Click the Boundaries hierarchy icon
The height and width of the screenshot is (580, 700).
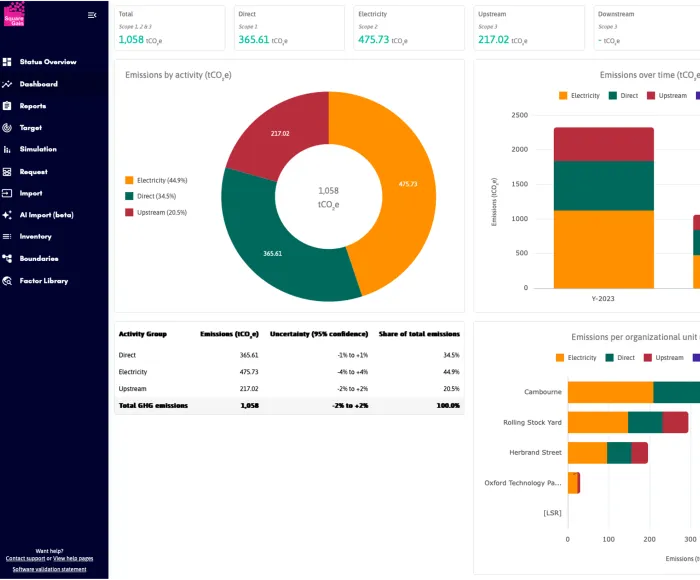coord(7,259)
